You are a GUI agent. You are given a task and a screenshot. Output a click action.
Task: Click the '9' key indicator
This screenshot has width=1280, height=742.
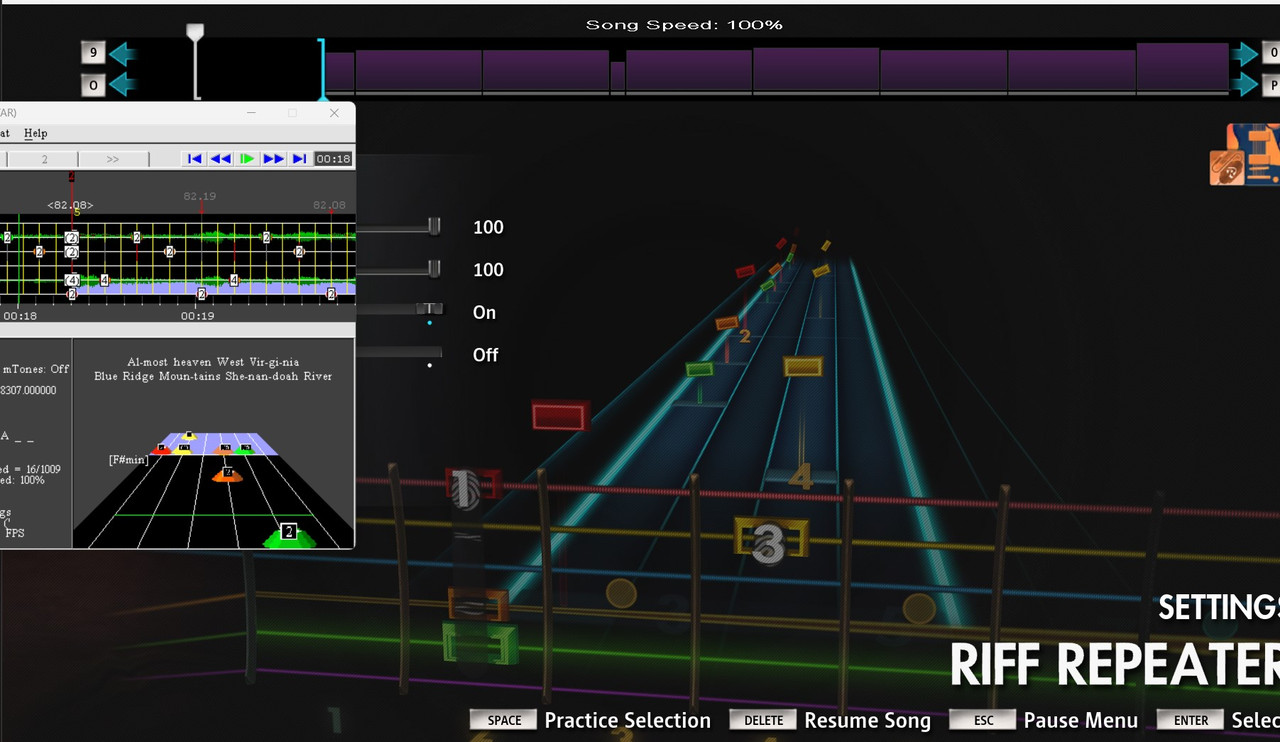pyautogui.click(x=93, y=54)
